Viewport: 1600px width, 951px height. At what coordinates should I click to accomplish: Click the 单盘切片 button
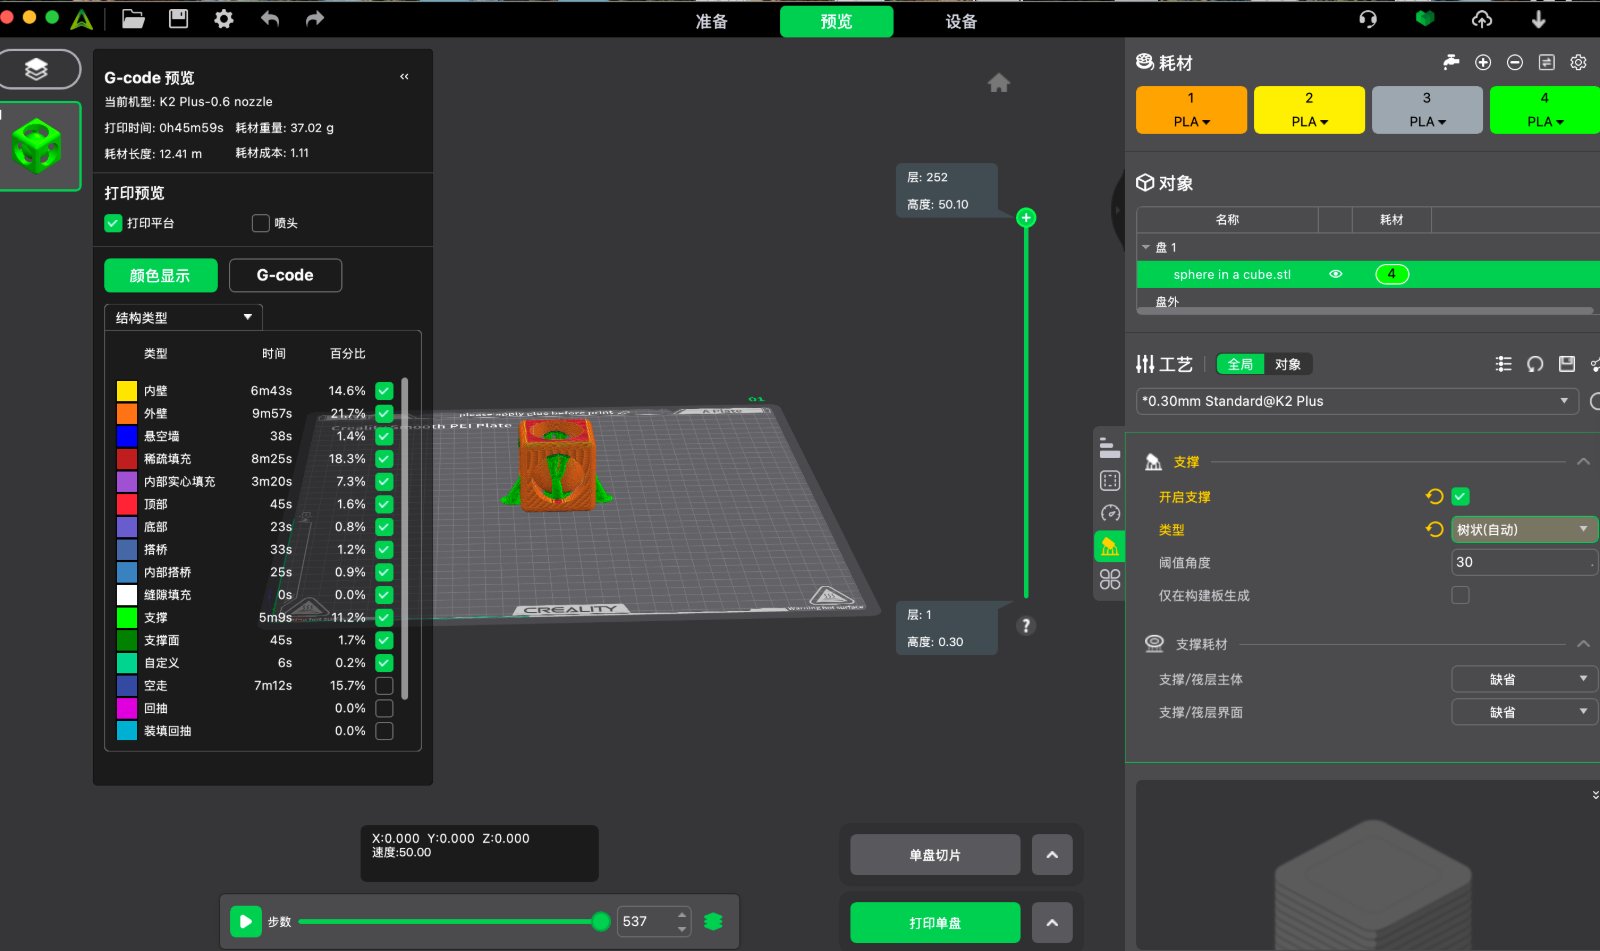pos(935,855)
